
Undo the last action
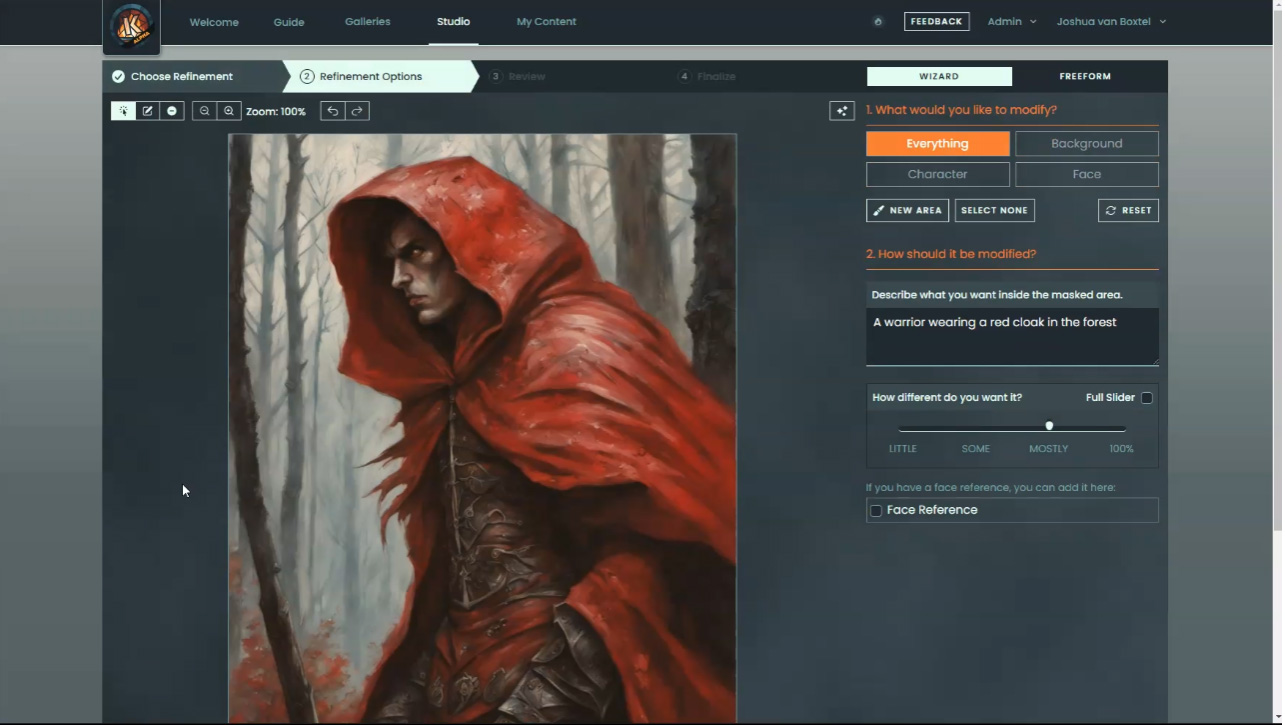(x=333, y=111)
